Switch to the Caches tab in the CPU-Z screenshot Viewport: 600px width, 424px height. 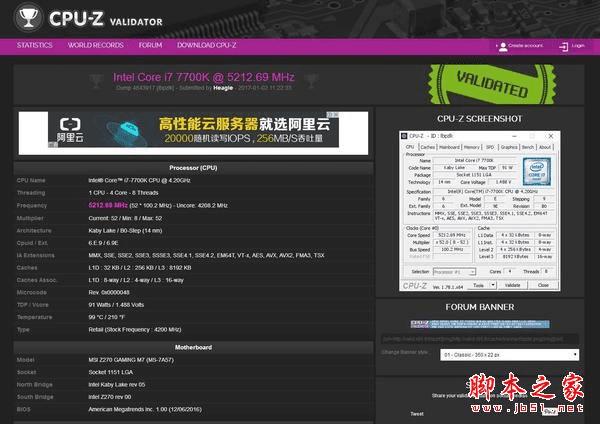[x=427, y=147]
